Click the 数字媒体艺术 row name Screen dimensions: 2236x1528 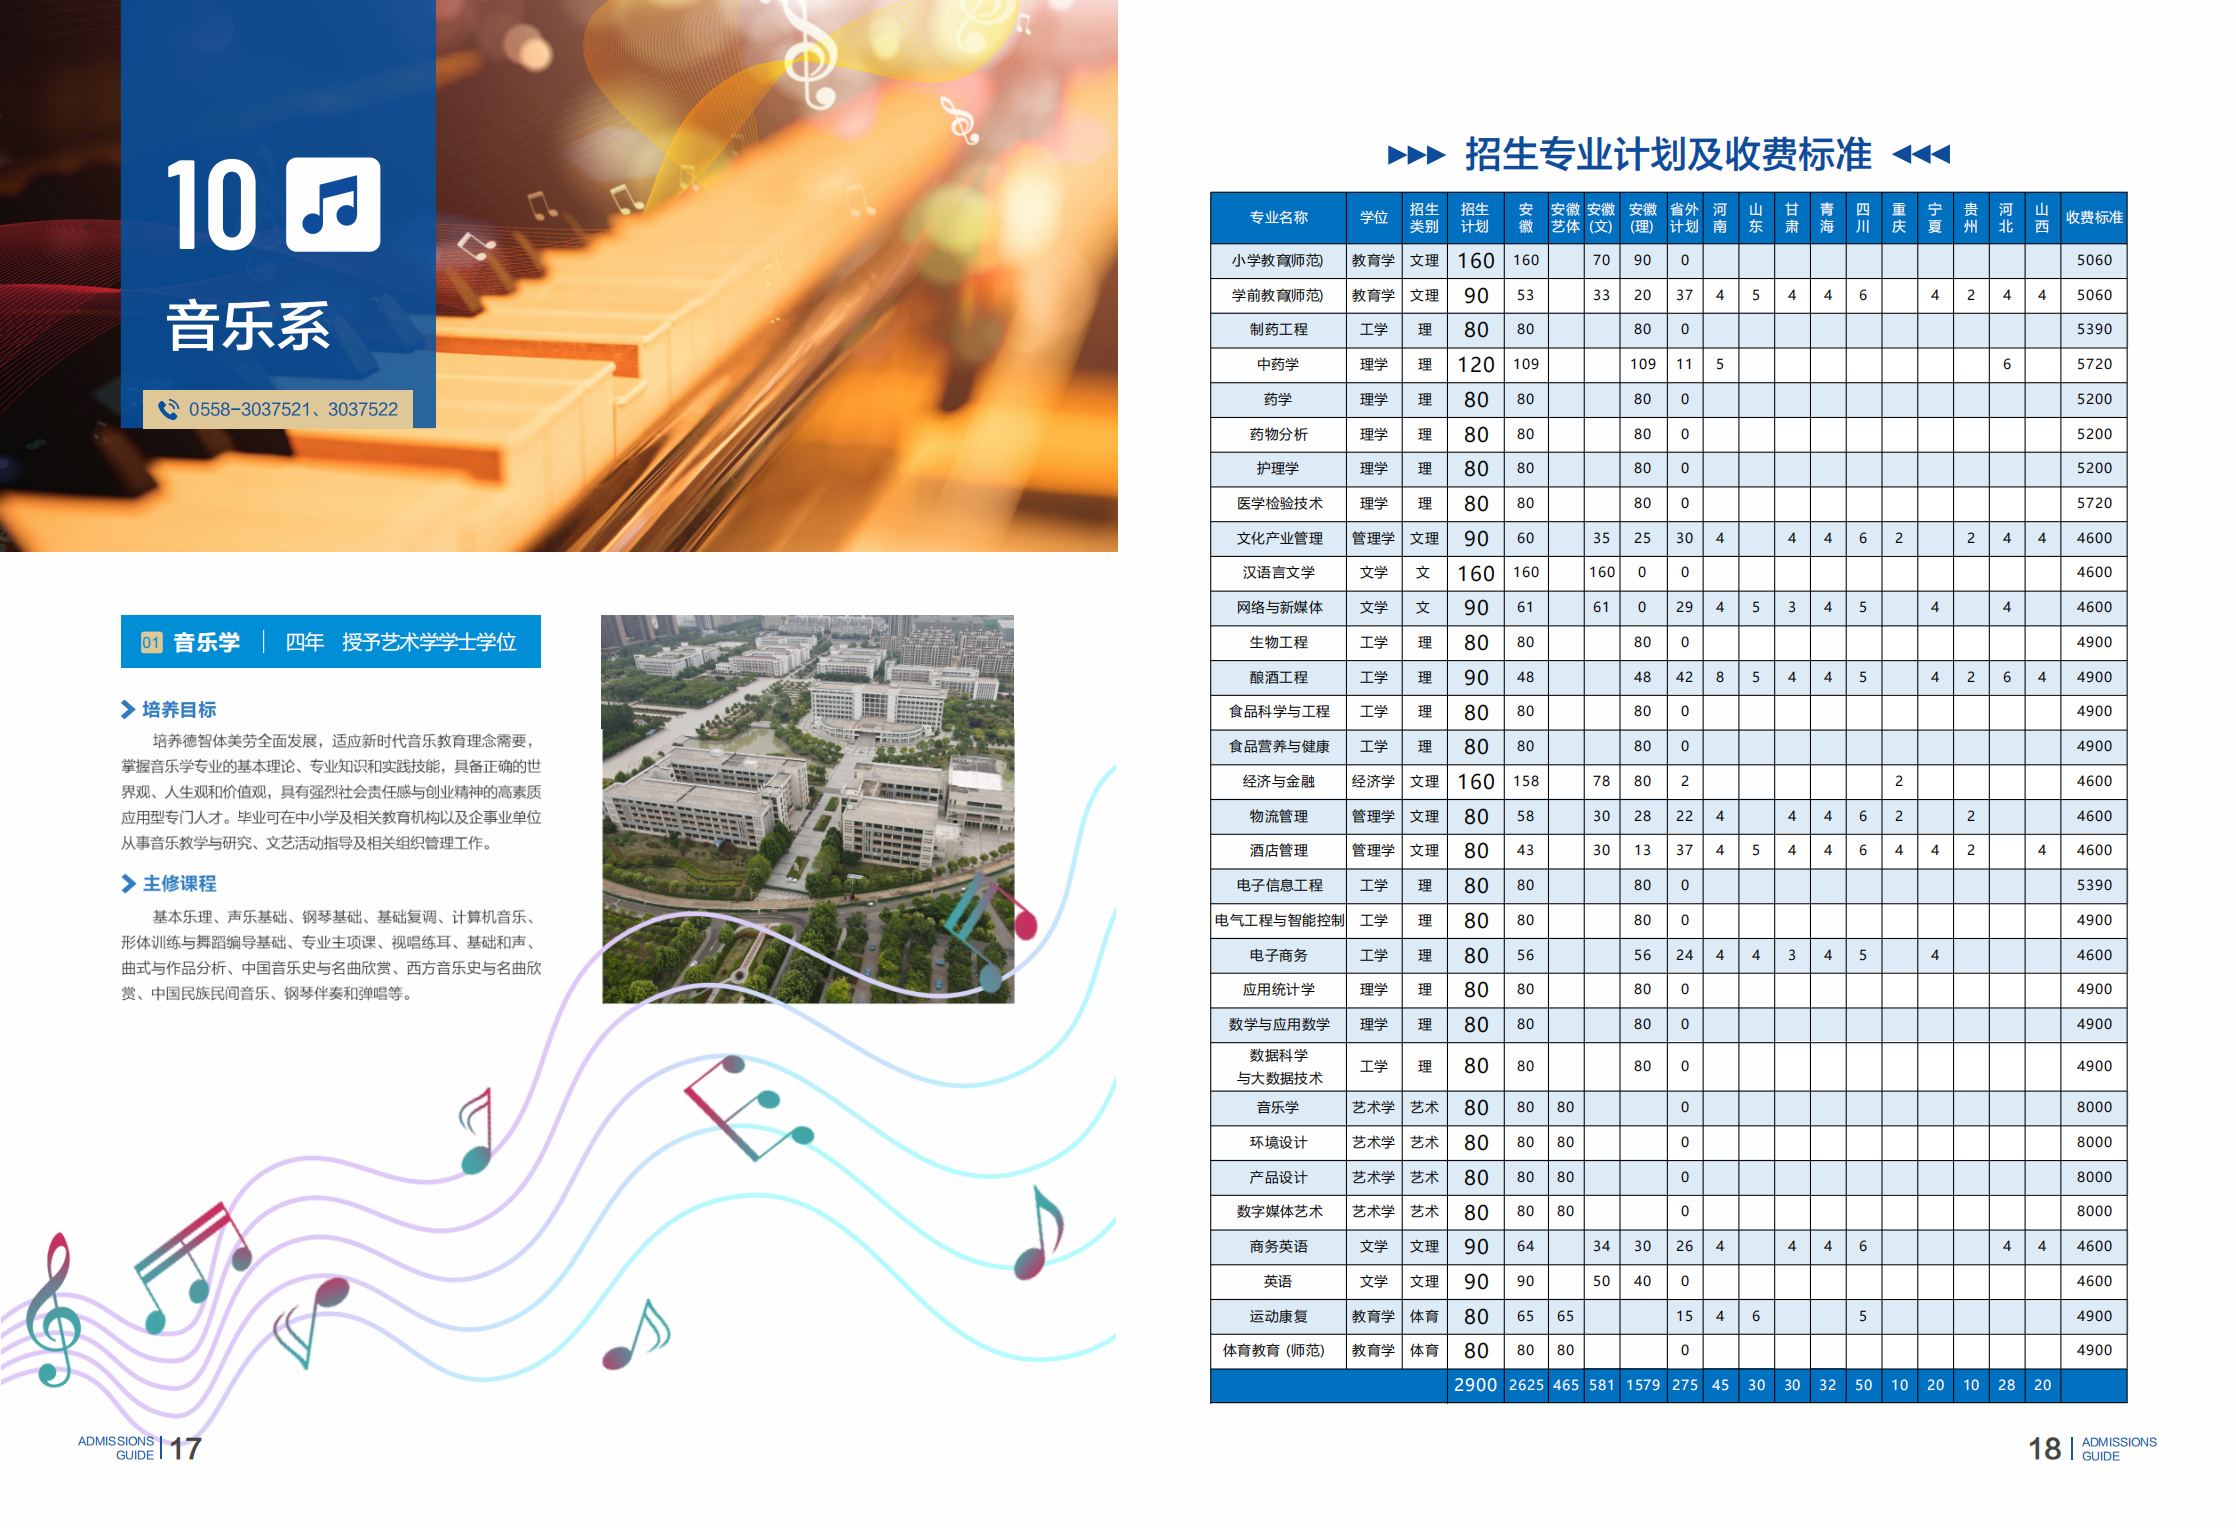point(1278,1211)
